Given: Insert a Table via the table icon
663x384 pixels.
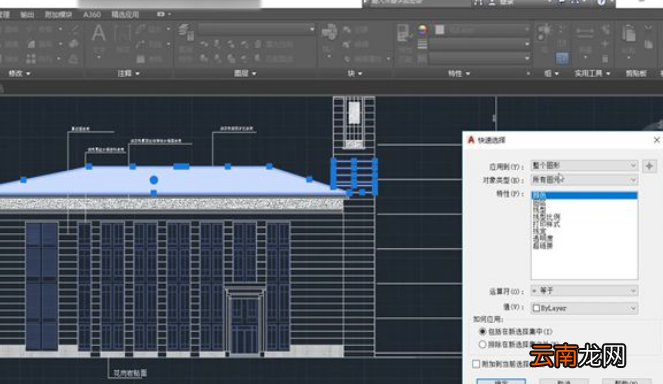Looking at the screenshot, I should (x=141, y=58).
